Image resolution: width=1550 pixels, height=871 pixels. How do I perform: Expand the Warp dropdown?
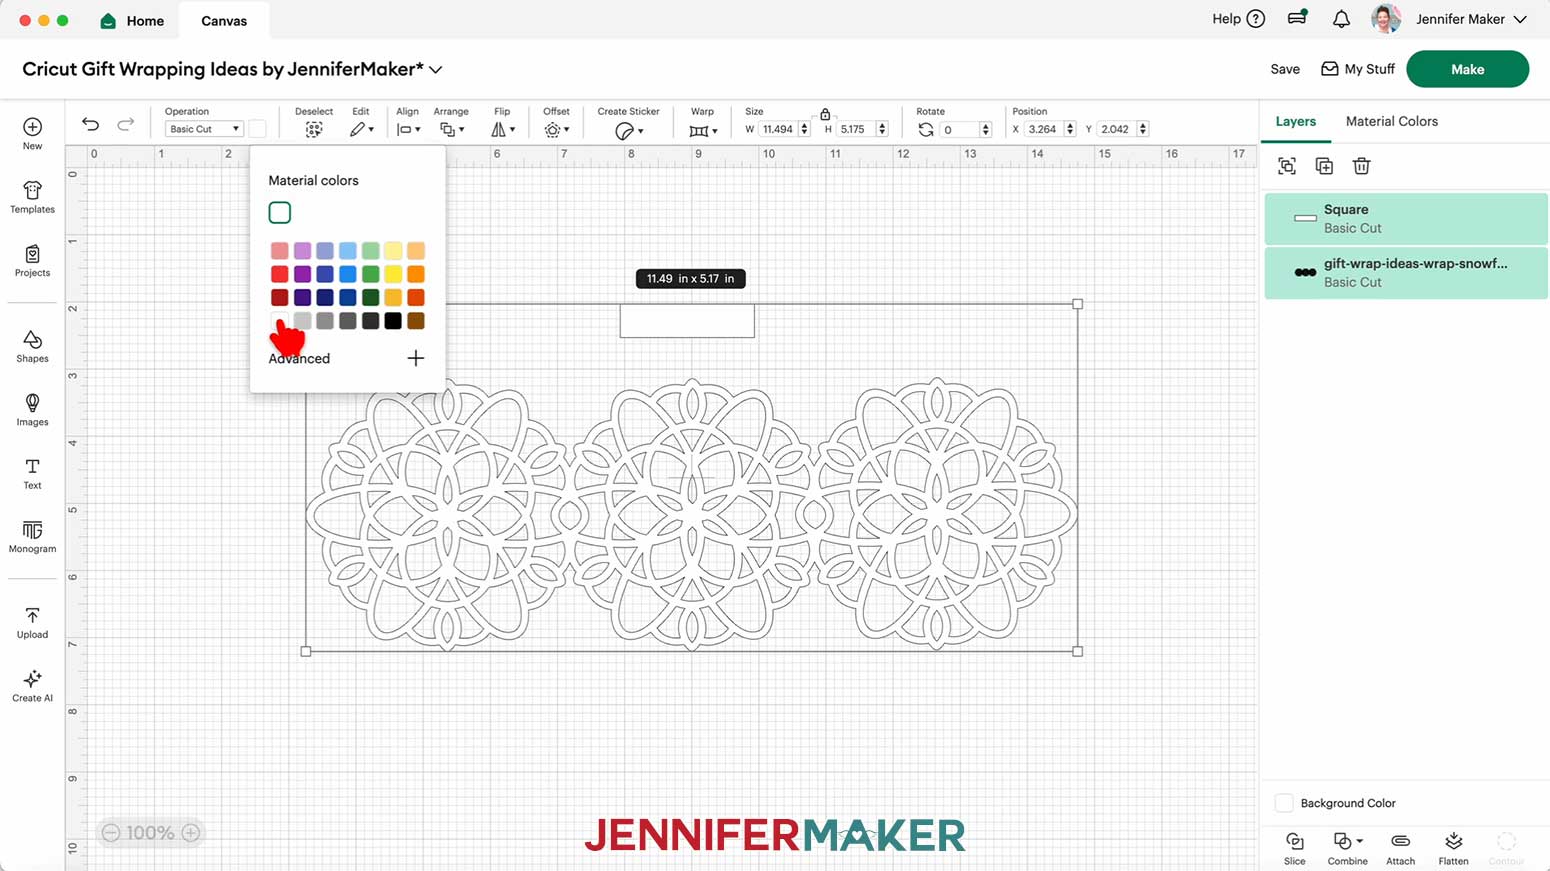pyautogui.click(x=703, y=130)
